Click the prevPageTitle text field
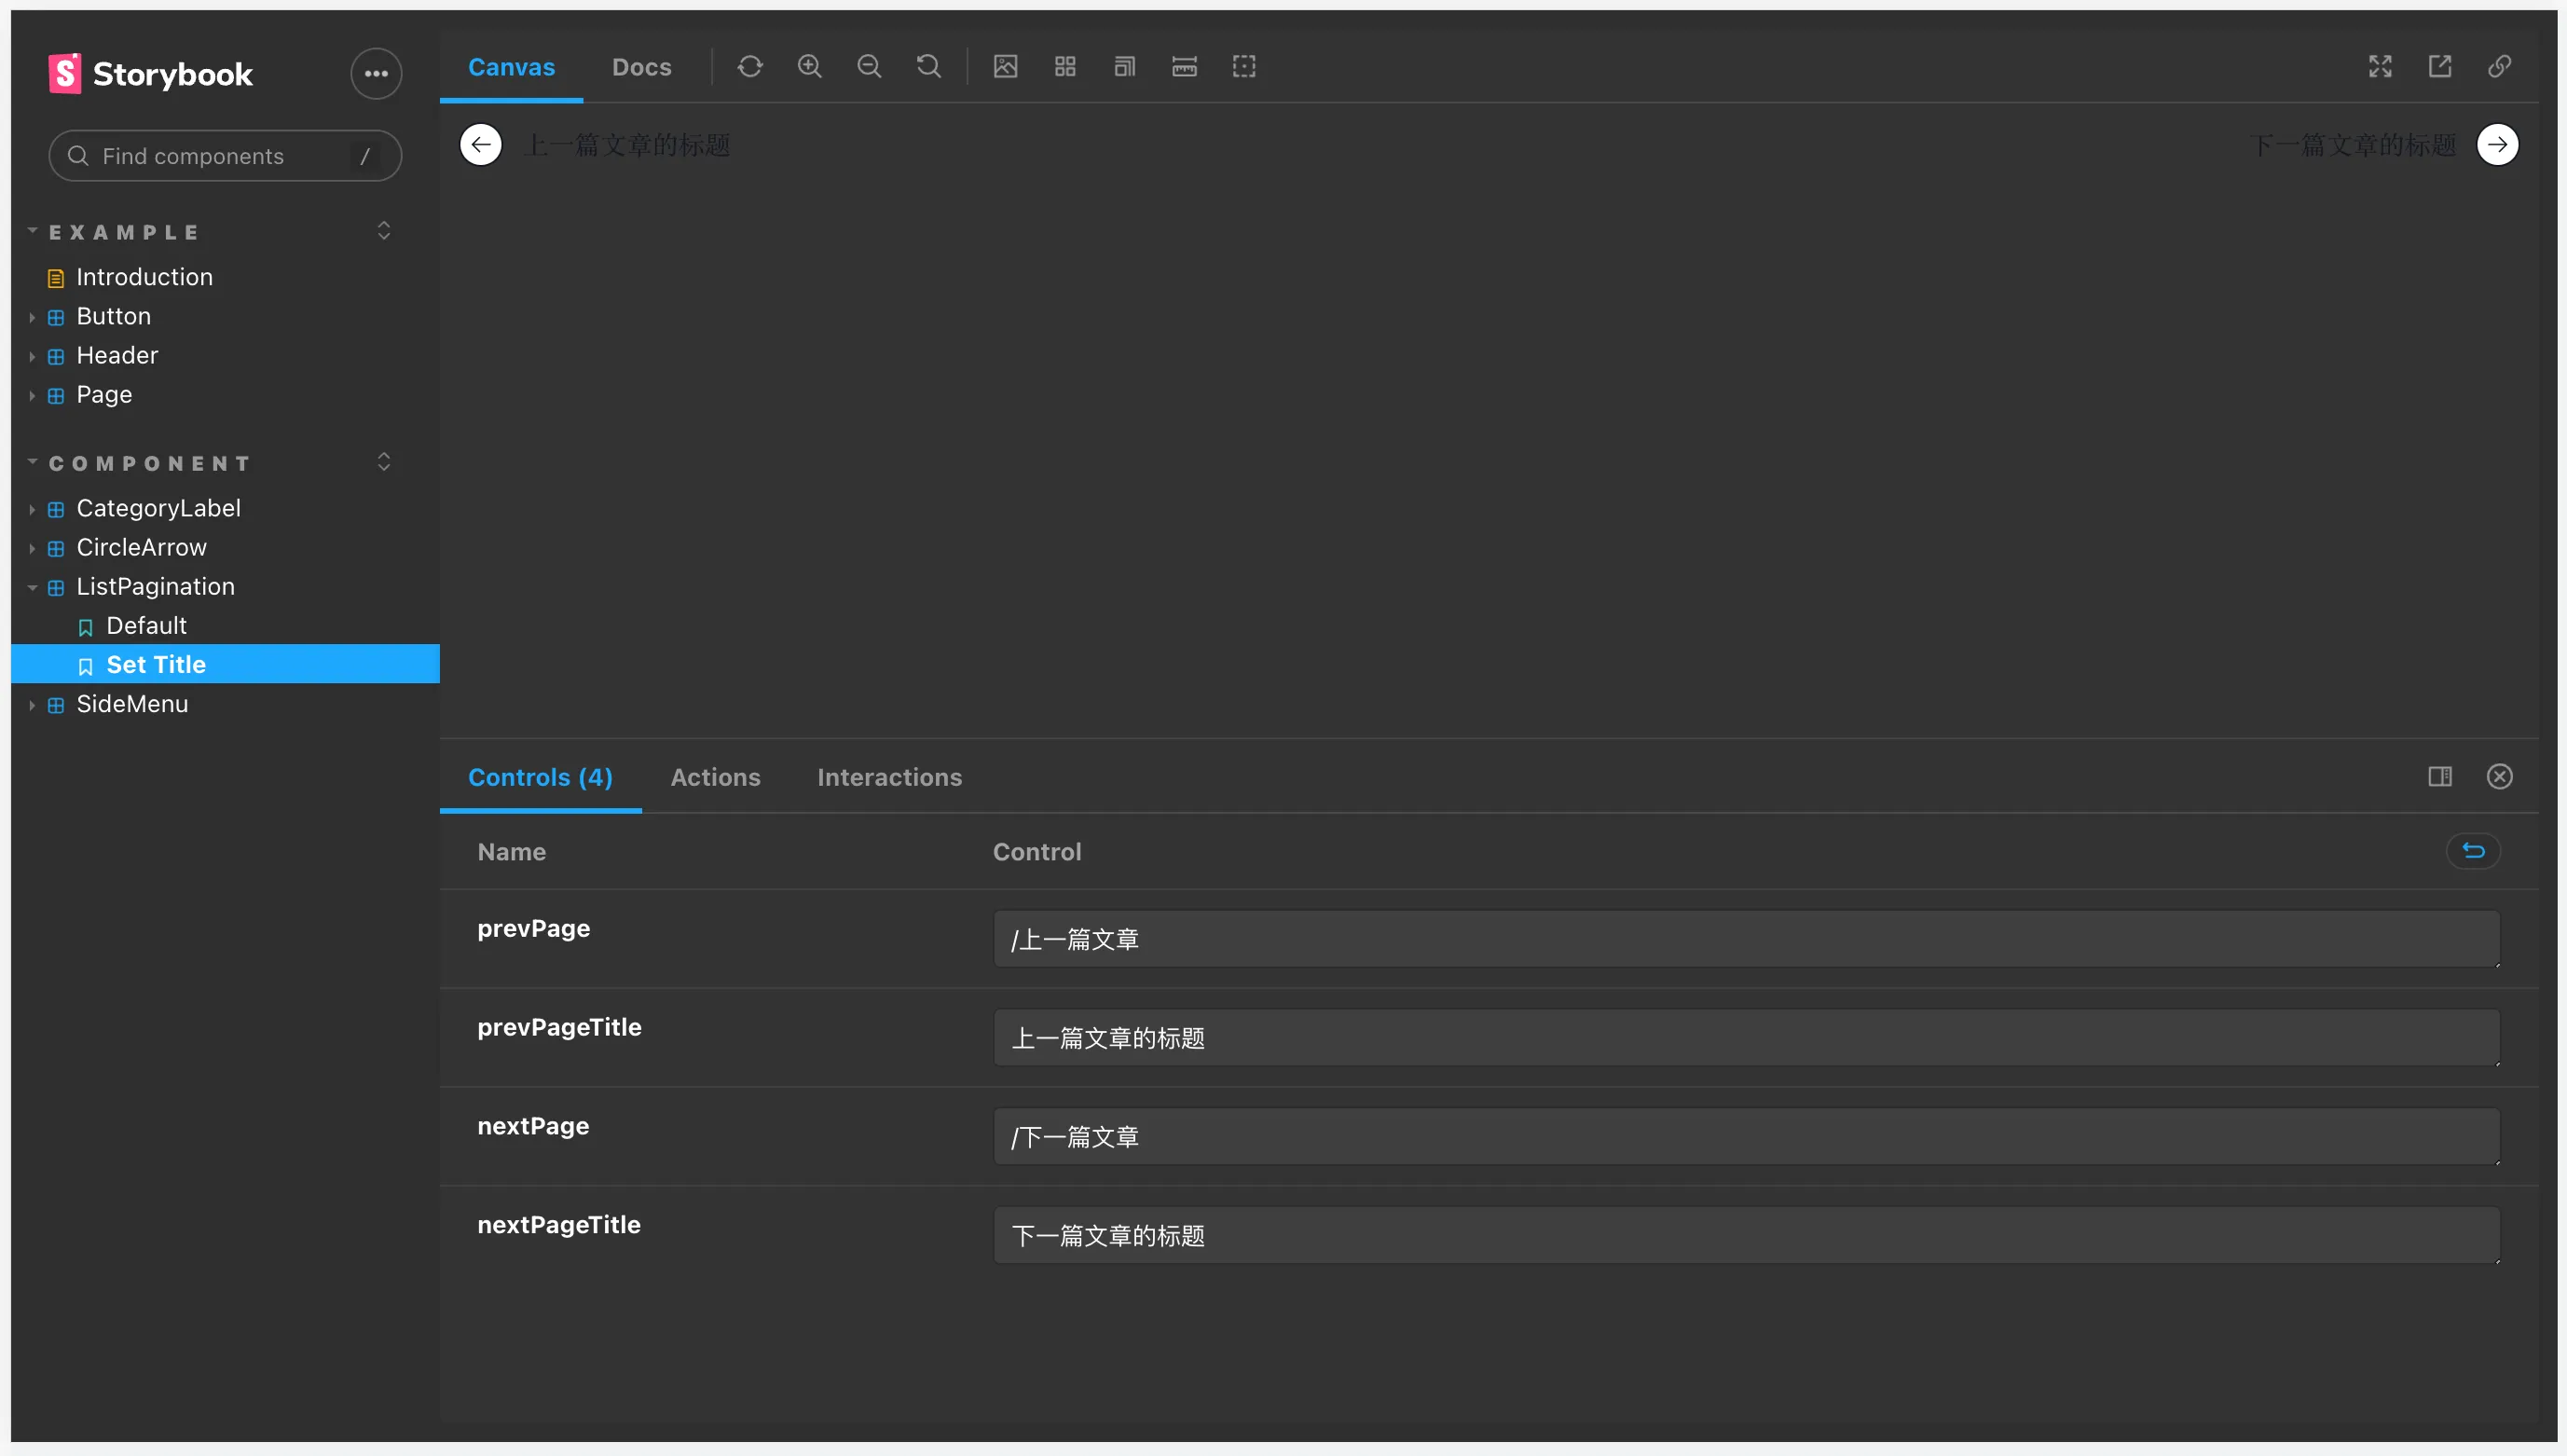The height and width of the screenshot is (1456, 2567). 1745,1038
